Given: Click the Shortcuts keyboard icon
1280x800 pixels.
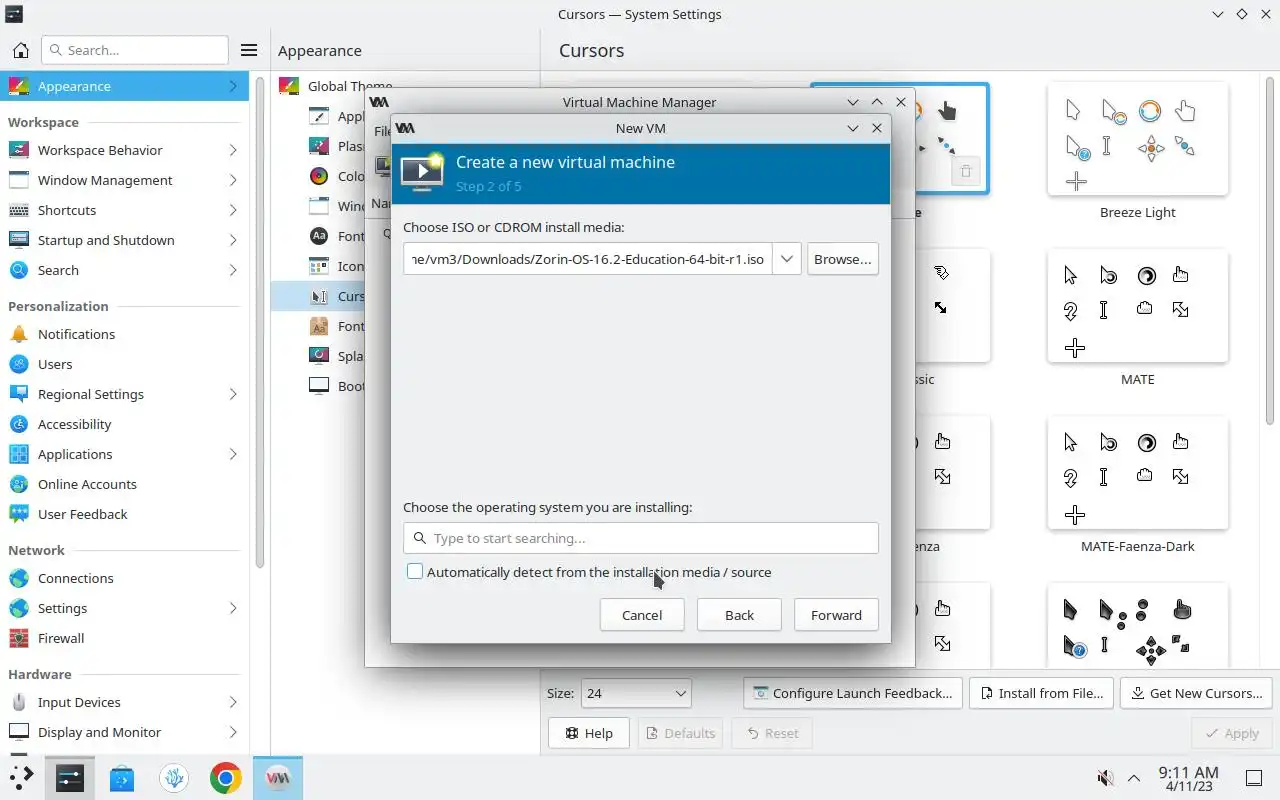Looking at the screenshot, I should coord(19,210).
